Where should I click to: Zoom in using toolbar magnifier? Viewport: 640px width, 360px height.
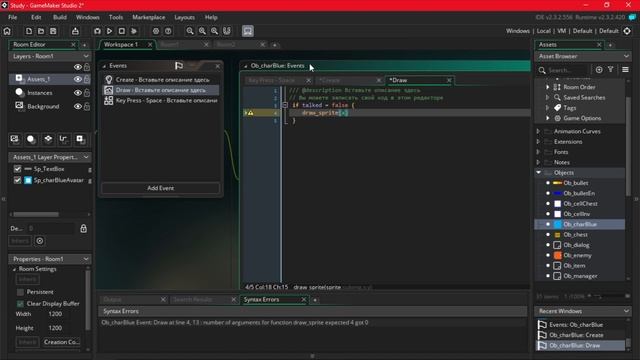pos(214,31)
